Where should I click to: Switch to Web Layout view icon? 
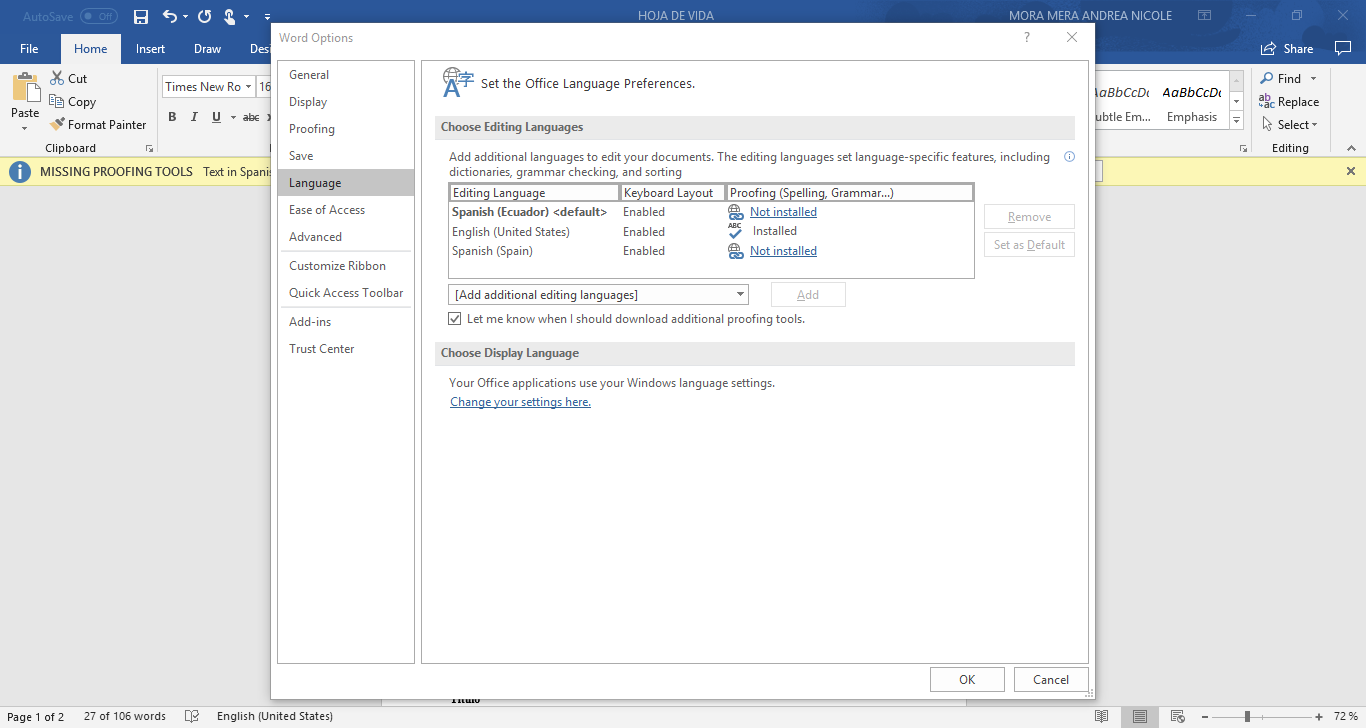point(1177,716)
